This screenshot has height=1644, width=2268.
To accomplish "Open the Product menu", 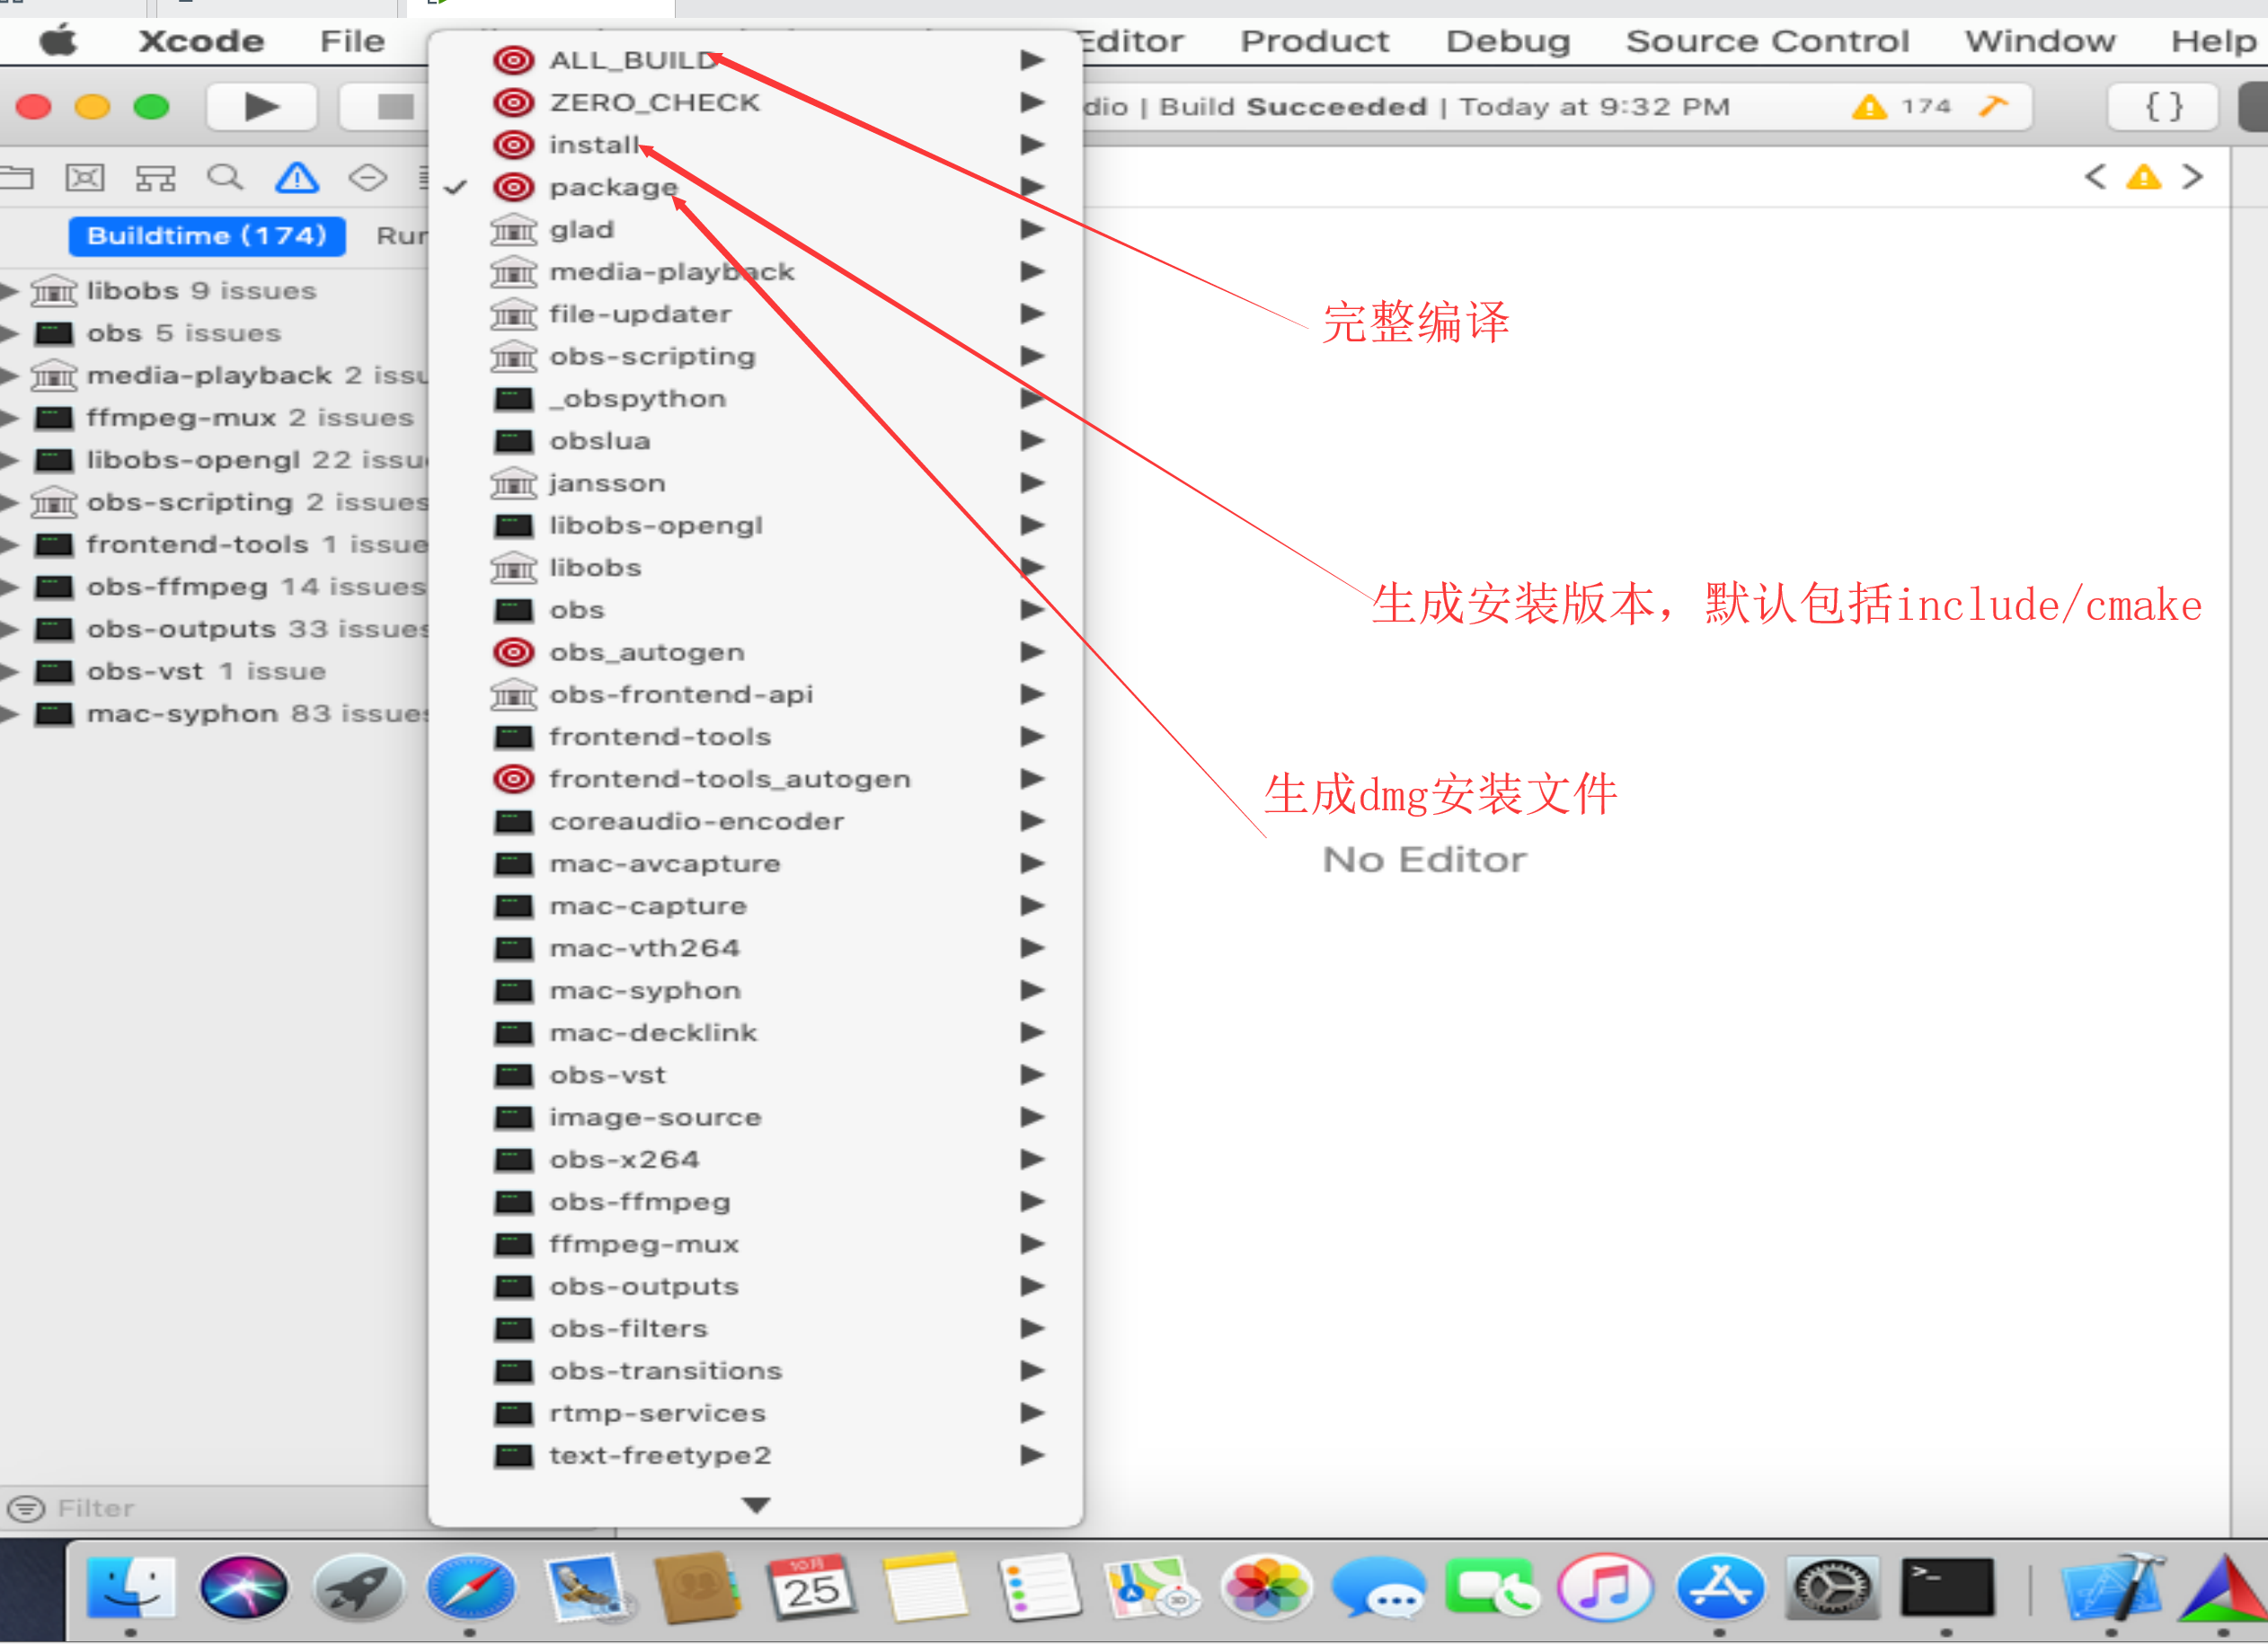I will point(1314,41).
